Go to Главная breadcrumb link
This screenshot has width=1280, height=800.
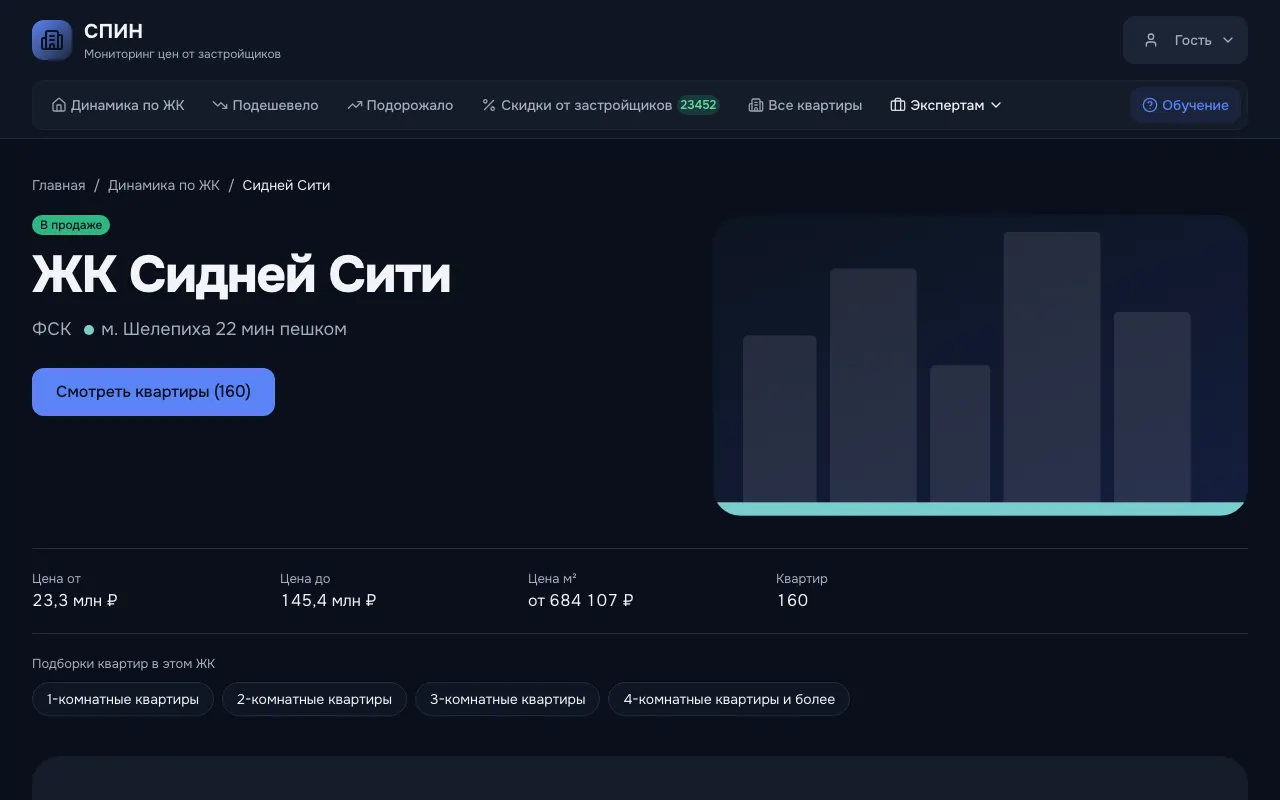[x=59, y=185]
